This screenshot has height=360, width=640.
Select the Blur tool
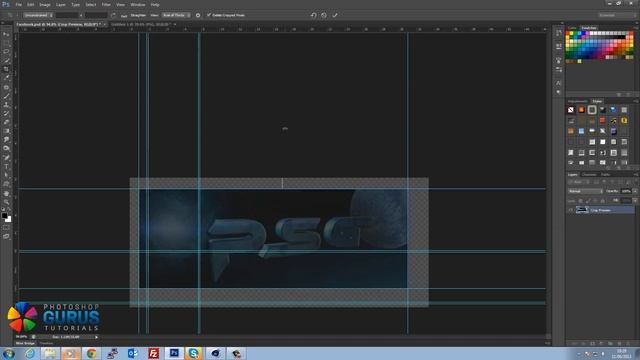point(6,140)
